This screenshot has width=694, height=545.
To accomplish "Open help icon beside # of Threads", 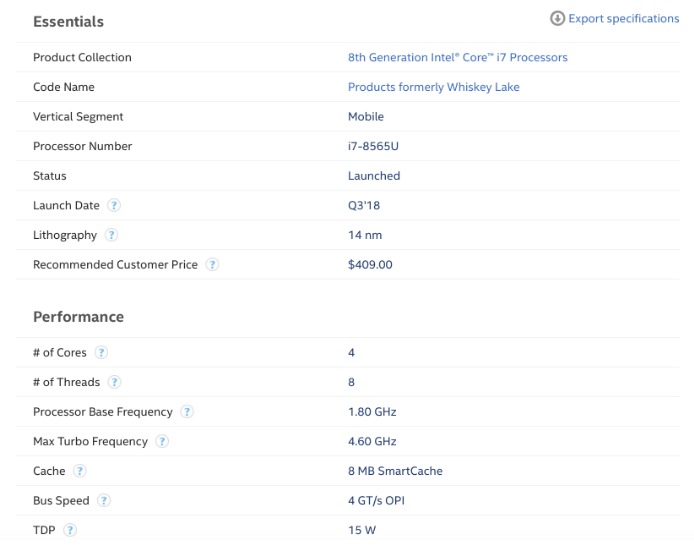I will click(114, 382).
